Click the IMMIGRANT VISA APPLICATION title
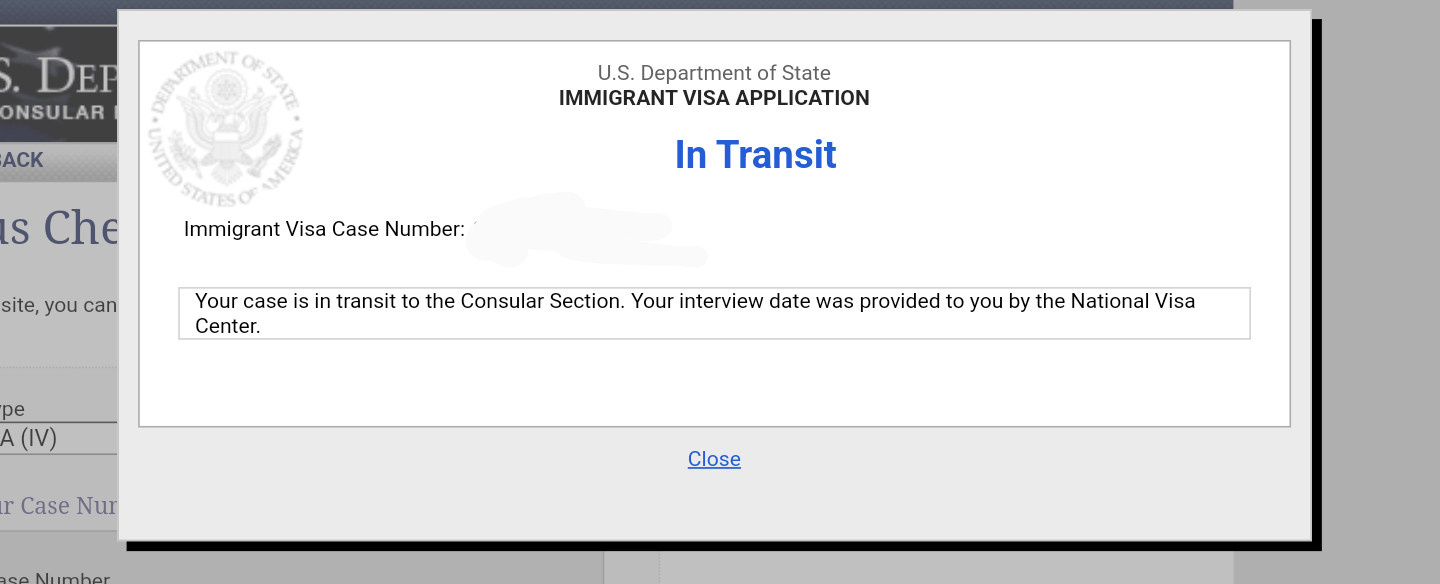 click(714, 98)
